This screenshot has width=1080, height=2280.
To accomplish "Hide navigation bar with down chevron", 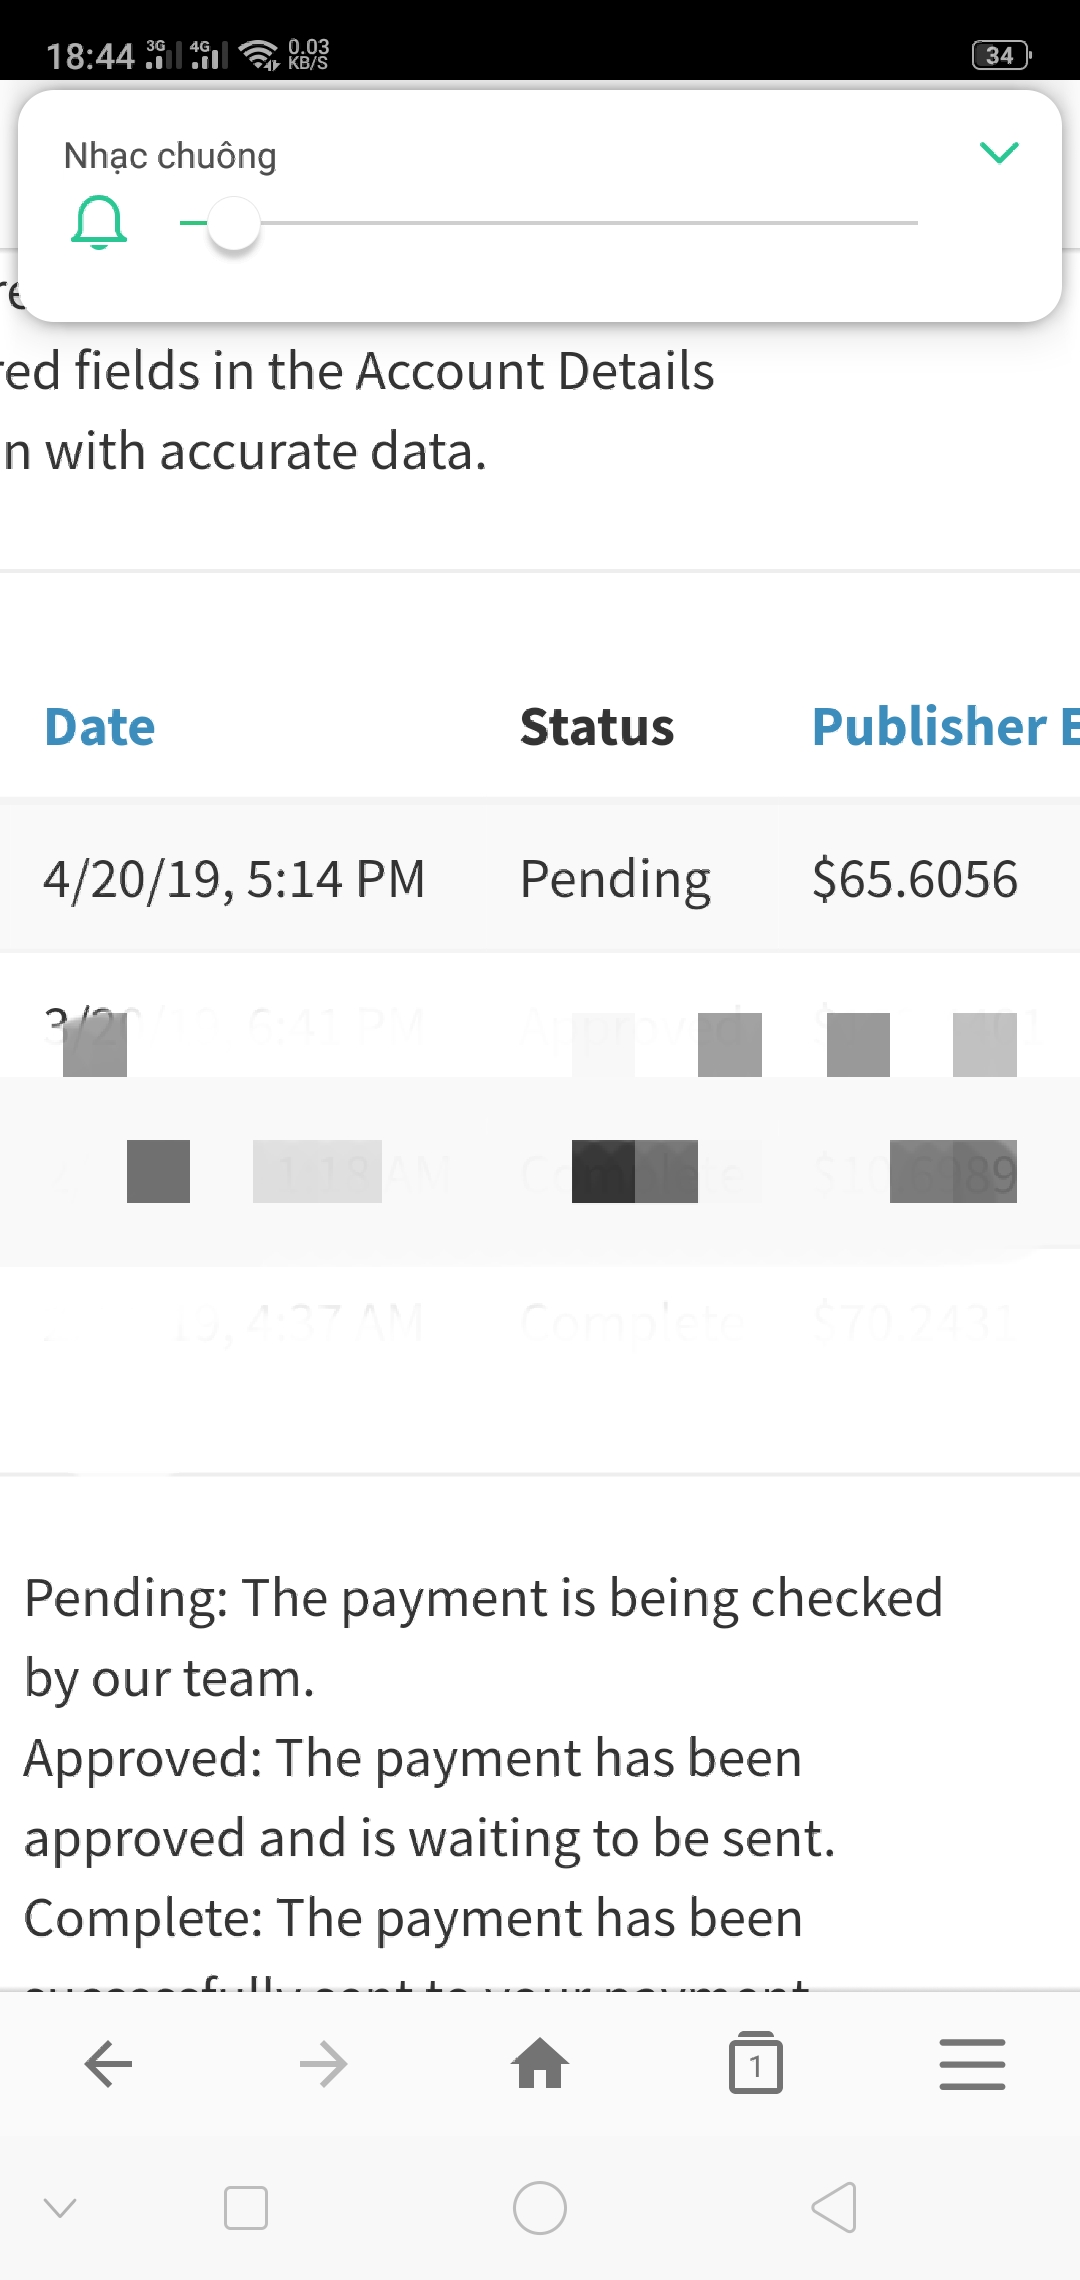I will [x=60, y=2208].
